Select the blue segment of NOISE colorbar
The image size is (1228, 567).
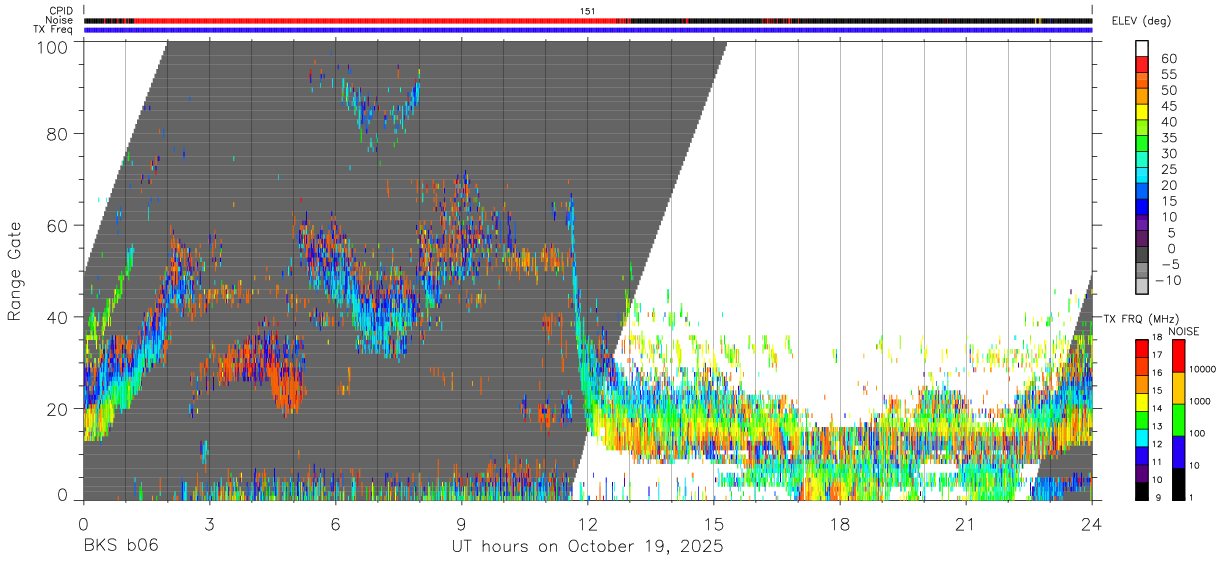coord(1177,452)
